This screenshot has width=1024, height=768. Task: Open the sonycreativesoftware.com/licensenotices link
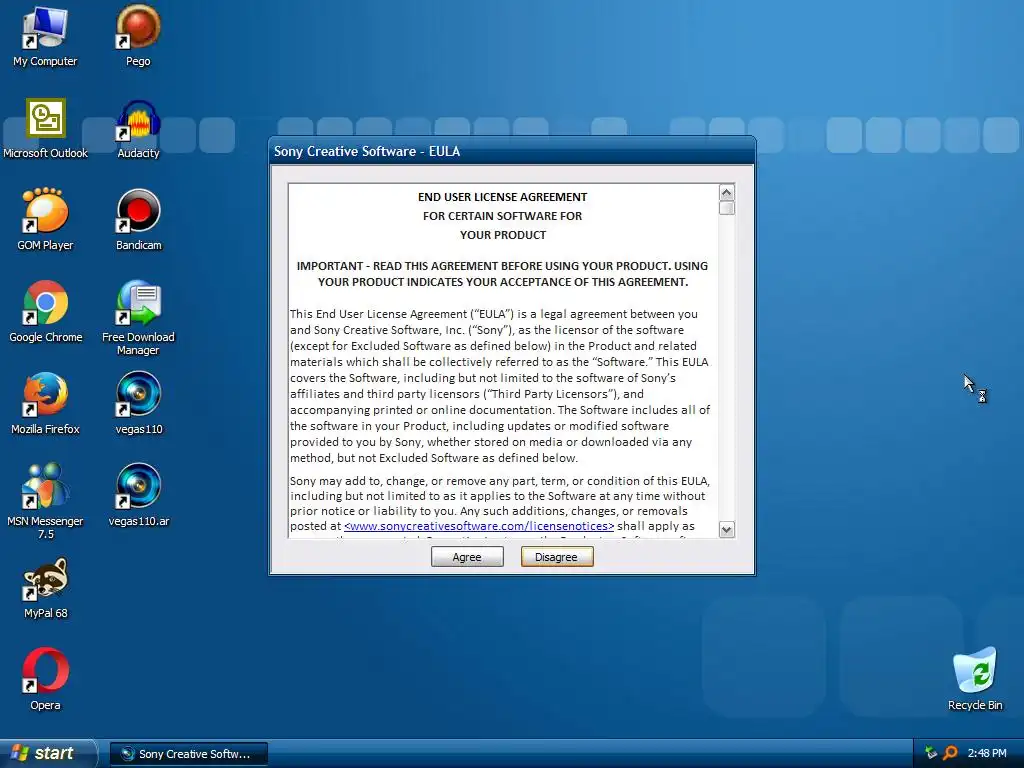(x=479, y=526)
